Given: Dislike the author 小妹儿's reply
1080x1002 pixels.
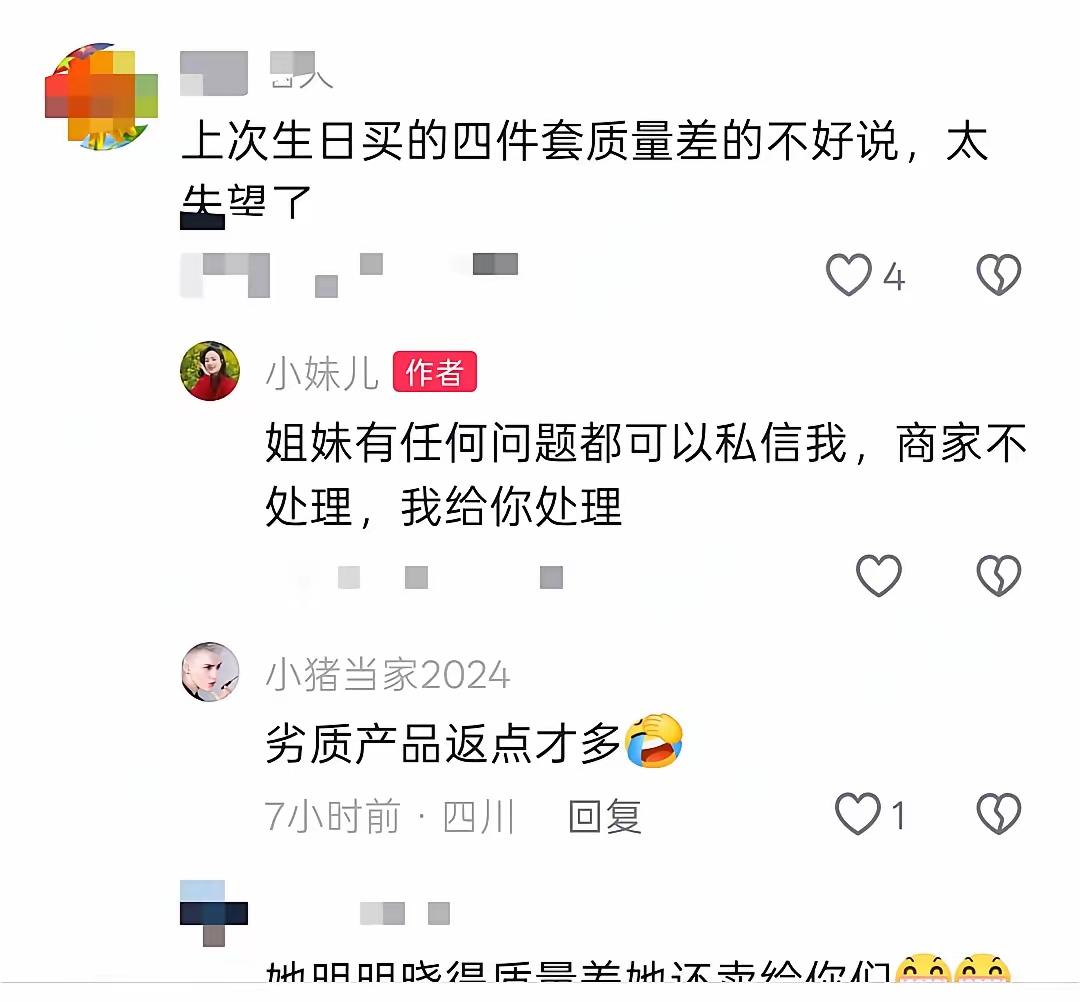Looking at the screenshot, I should [999, 575].
